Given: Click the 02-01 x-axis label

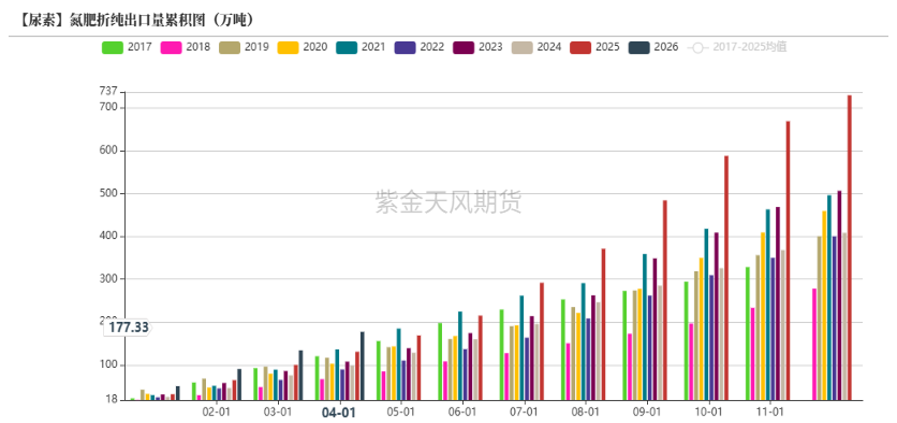Looking at the screenshot, I should tap(216, 412).
